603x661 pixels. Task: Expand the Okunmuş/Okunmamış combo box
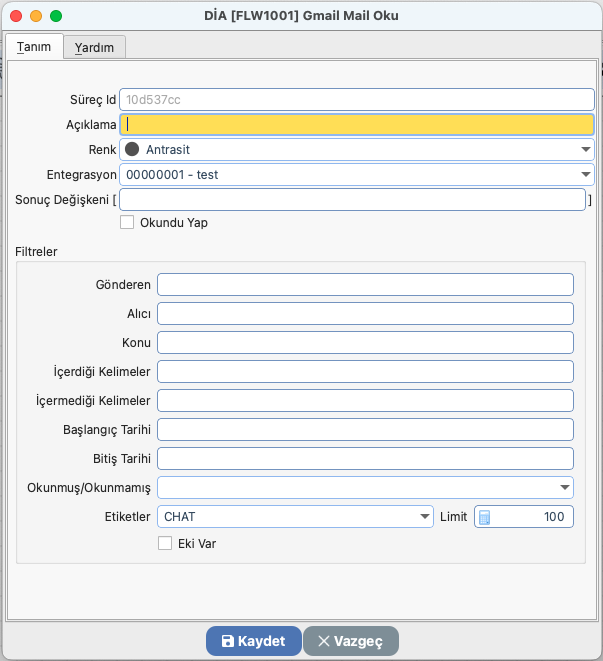point(564,488)
